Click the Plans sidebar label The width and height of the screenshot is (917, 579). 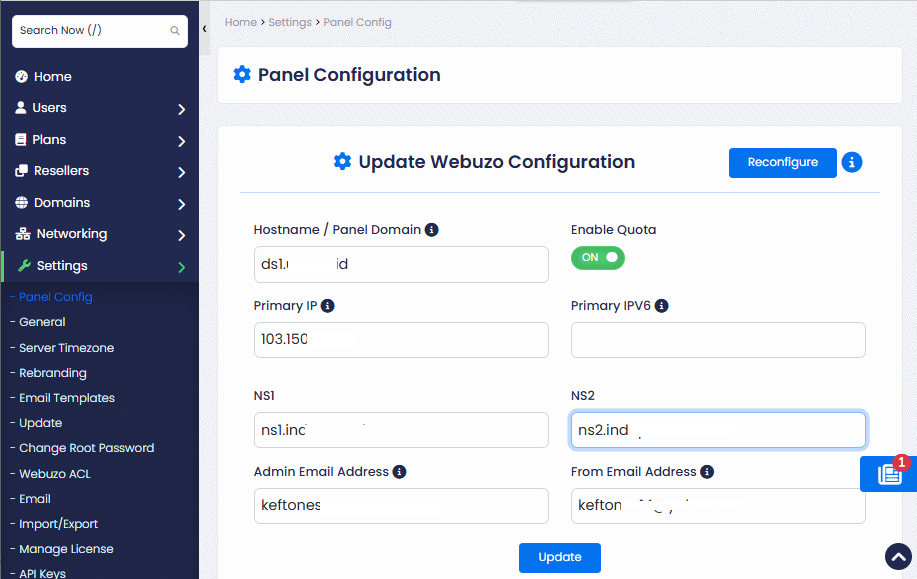tap(49, 140)
